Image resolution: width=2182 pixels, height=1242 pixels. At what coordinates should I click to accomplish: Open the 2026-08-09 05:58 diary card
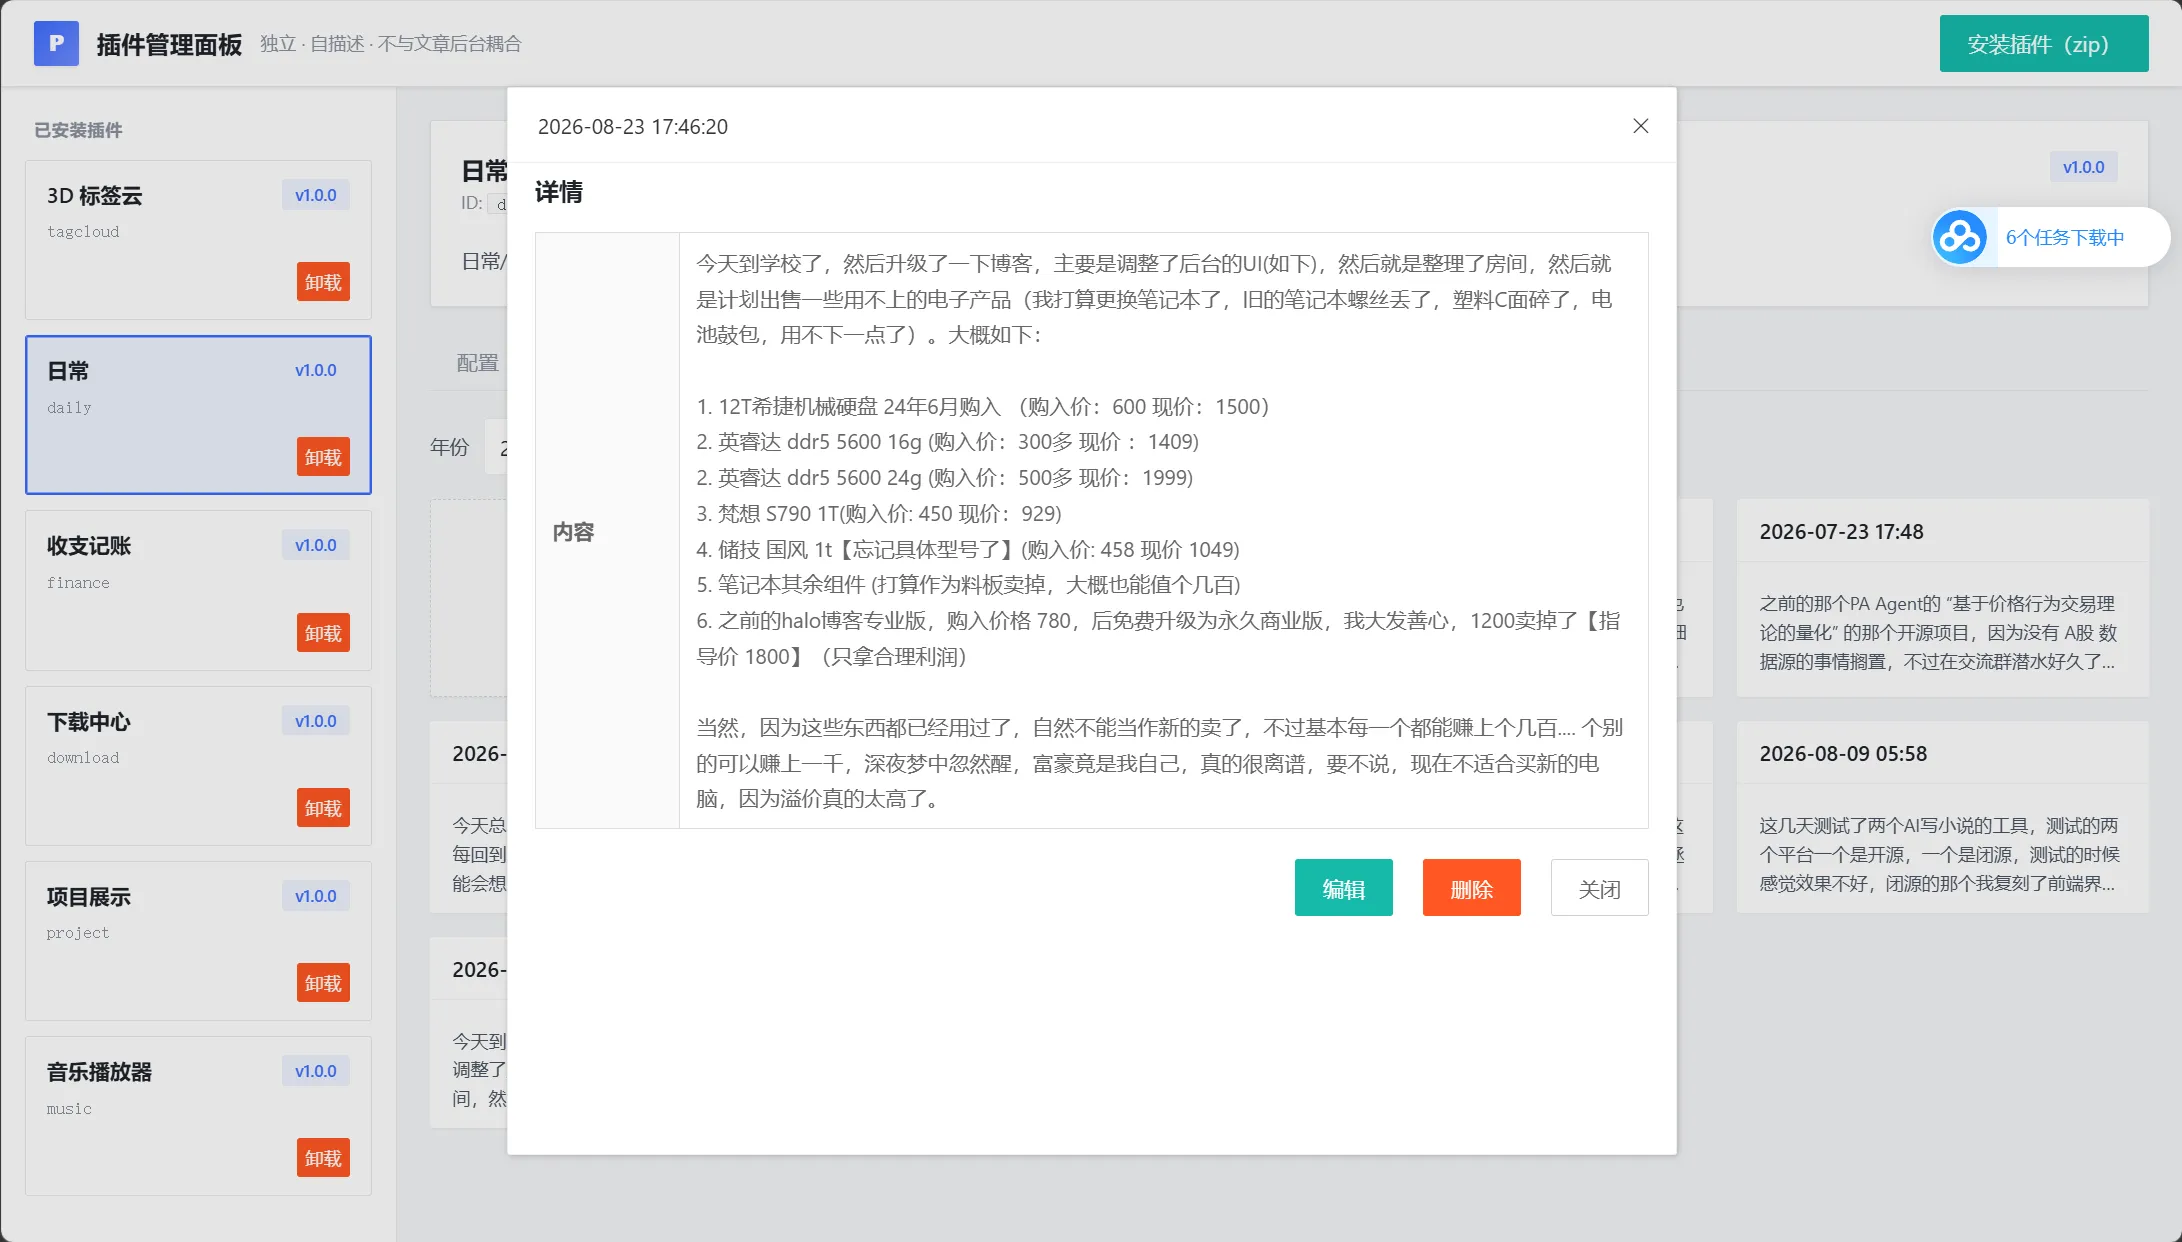(1942, 817)
